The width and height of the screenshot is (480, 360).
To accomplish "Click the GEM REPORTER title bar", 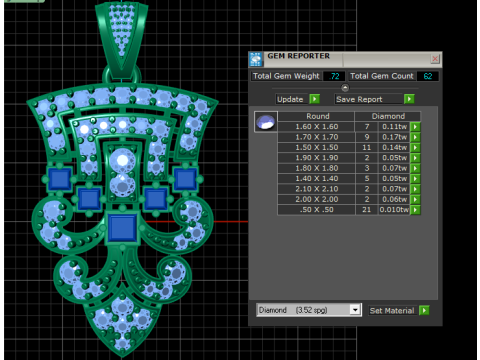I will tap(347, 59).
